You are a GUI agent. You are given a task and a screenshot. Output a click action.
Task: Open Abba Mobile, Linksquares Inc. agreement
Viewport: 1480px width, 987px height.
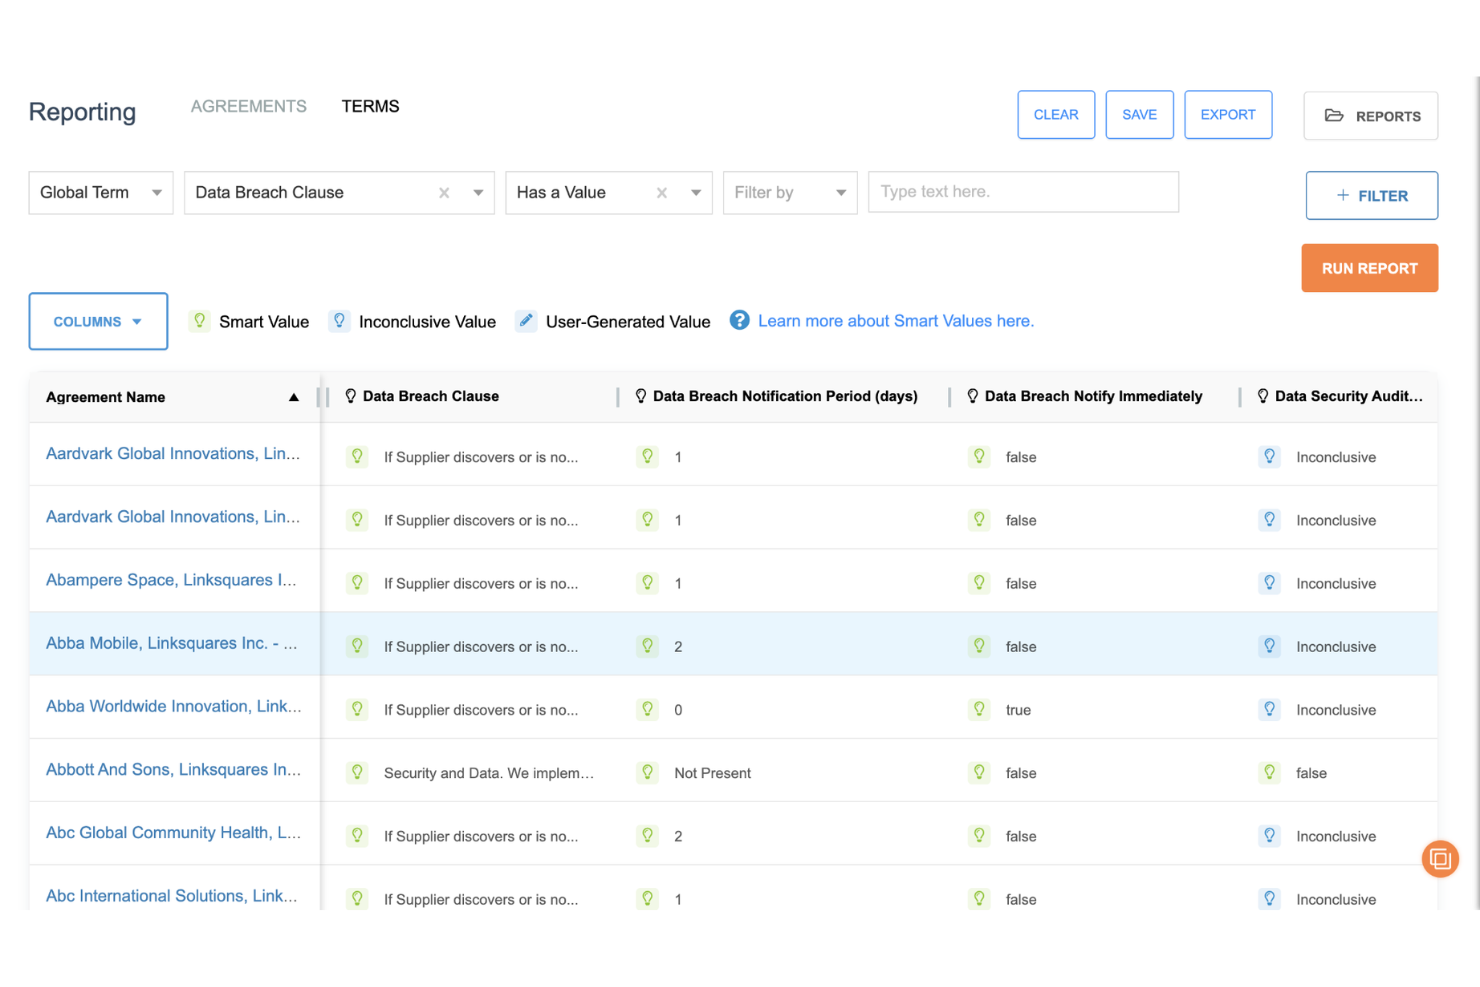tap(171, 643)
